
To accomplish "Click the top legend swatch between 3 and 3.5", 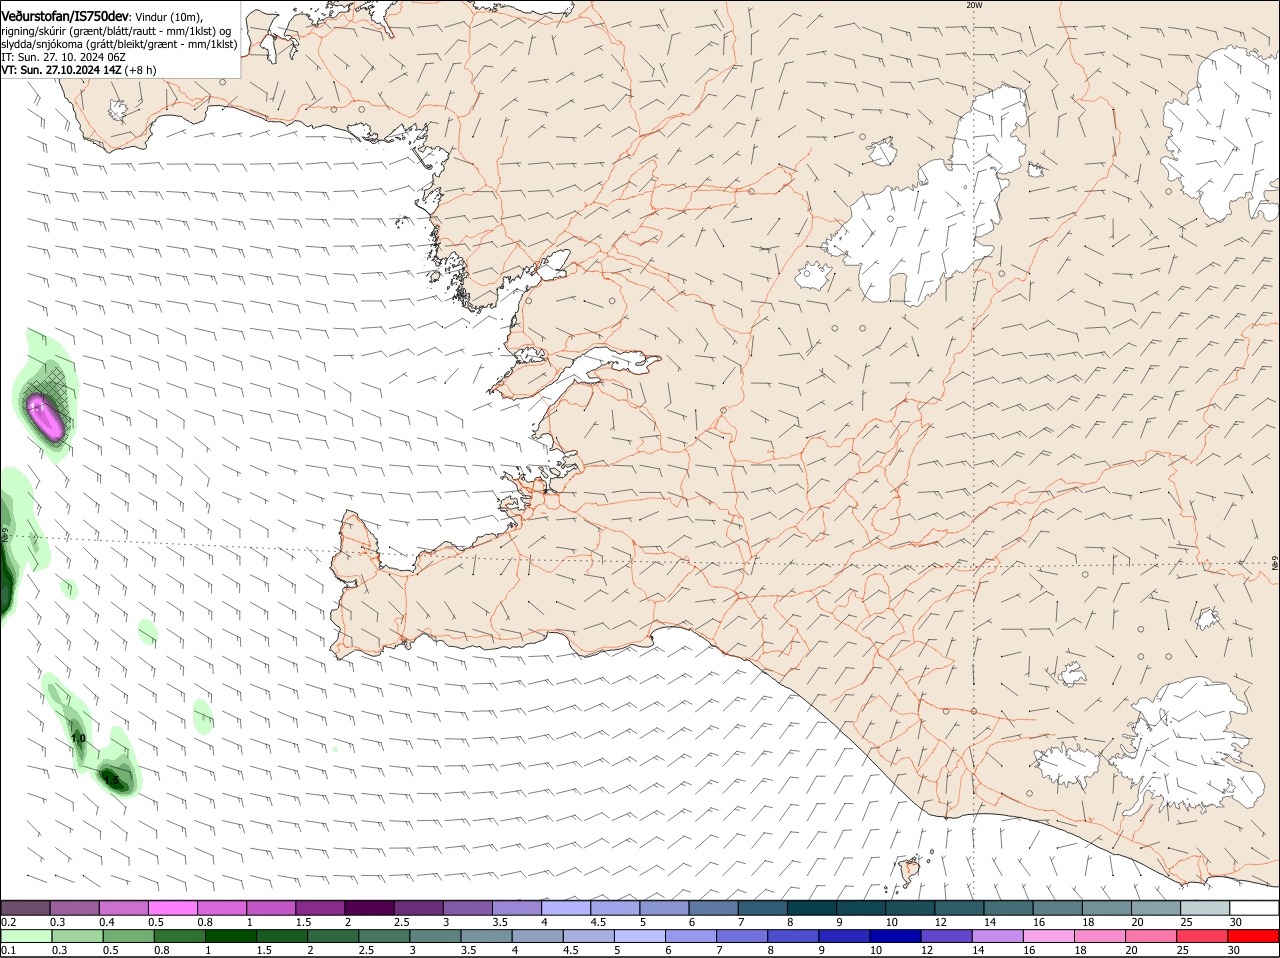I will pos(468,907).
